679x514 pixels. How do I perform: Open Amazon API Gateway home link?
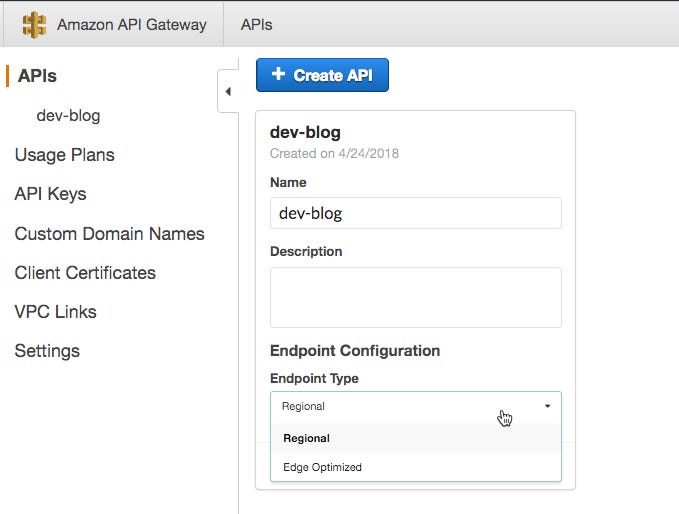pos(132,25)
